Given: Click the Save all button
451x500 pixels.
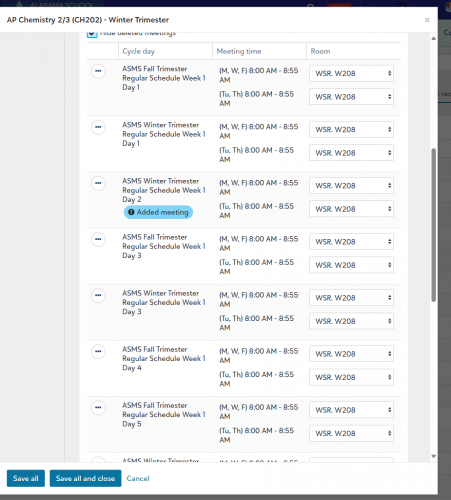Looking at the screenshot, I should pyautogui.click(x=26, y=478).
